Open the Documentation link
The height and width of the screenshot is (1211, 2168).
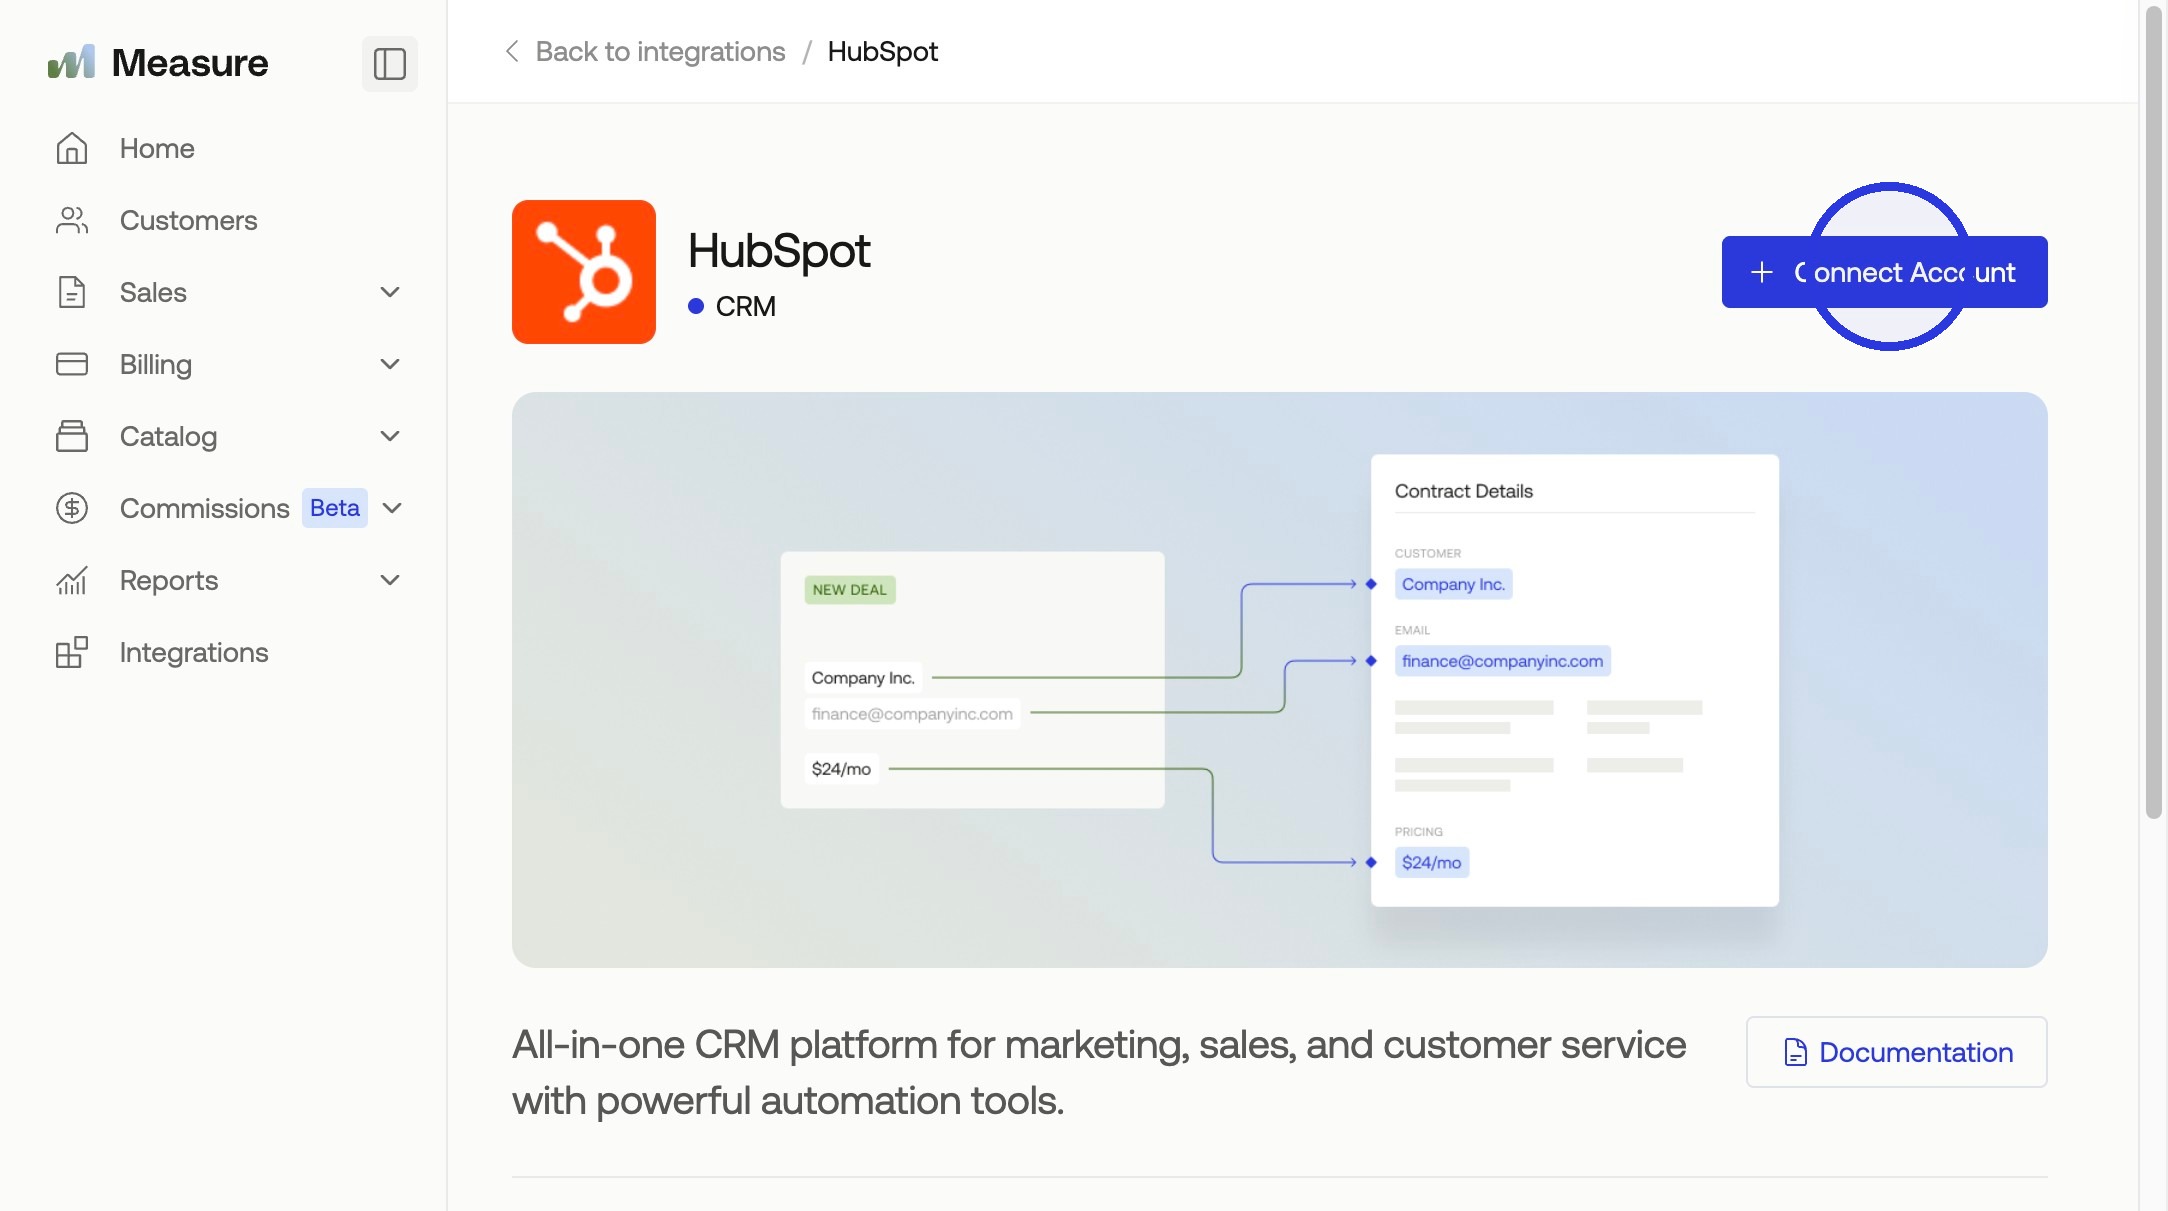(x=1896, y=1052)
